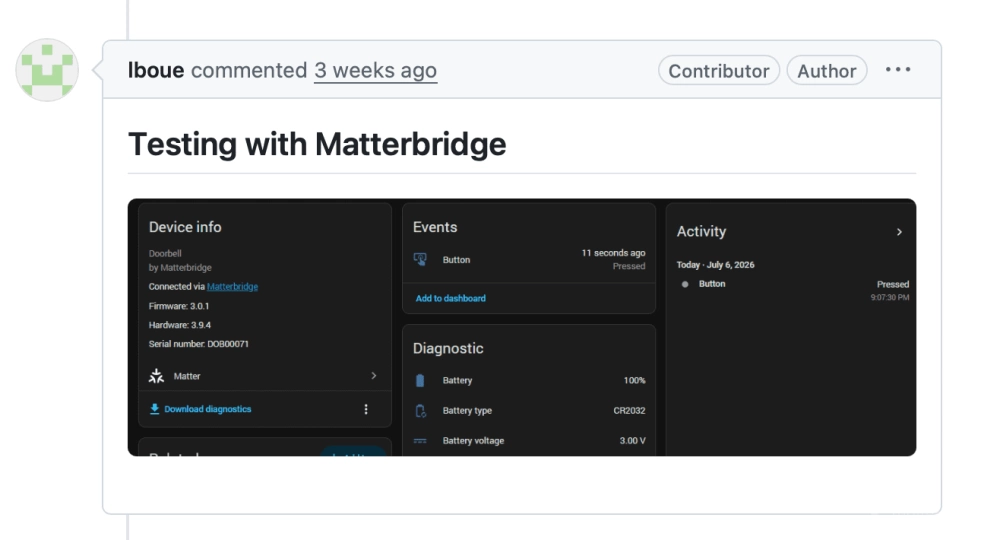Expand the Matter row chevron
The image size is (1000, 540).
click(374, 376)
